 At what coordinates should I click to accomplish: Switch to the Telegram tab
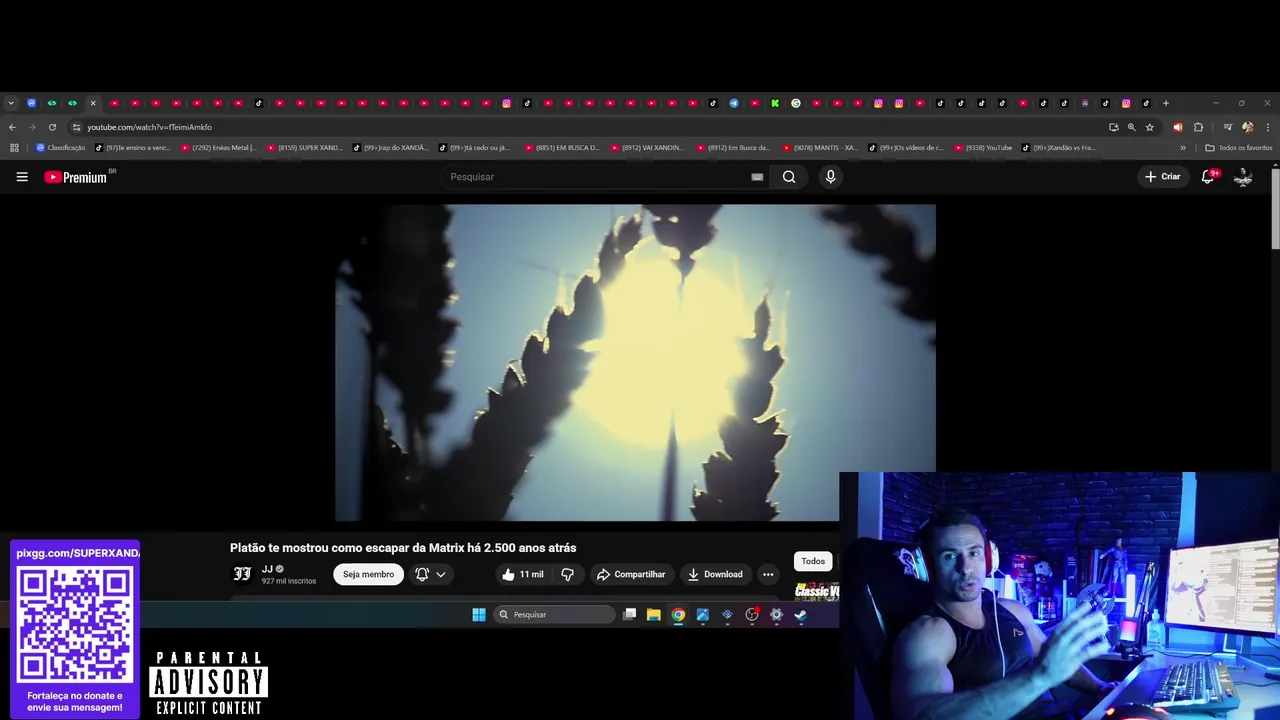[x=734, y=103]
